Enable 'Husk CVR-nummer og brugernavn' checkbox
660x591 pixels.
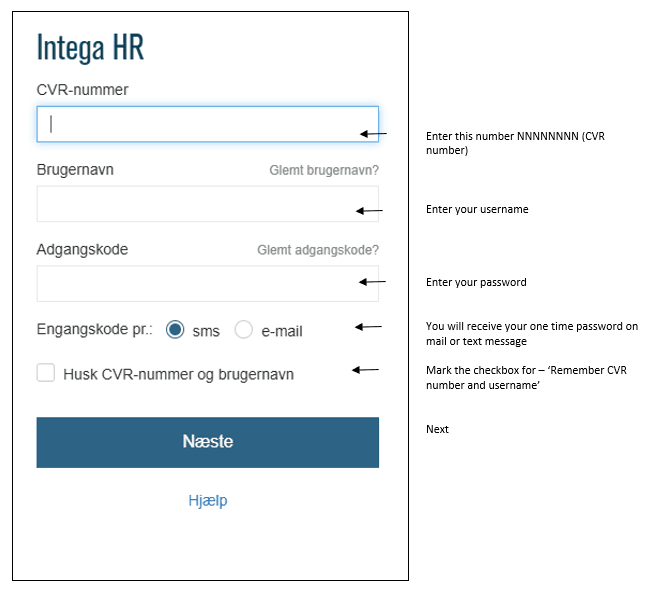[x=46, y=373]
